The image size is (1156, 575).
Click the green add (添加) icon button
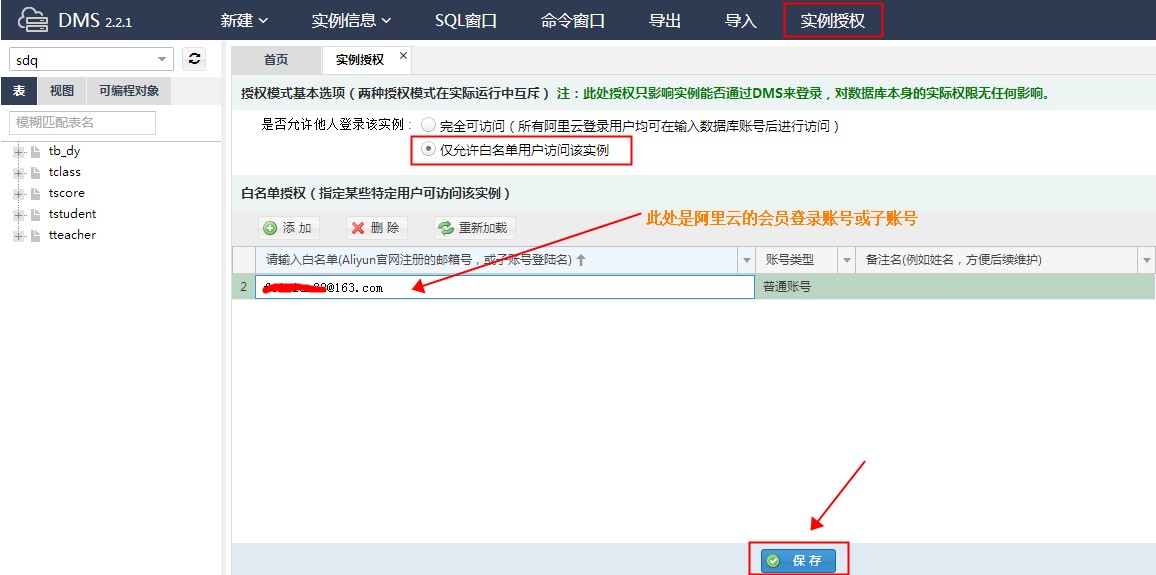(270, 228)
